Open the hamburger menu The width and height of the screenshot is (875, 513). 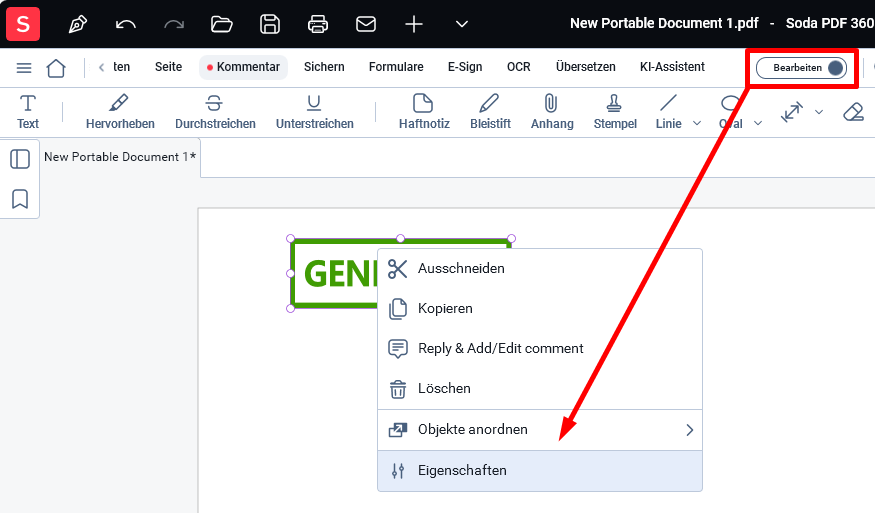point(24,68)
